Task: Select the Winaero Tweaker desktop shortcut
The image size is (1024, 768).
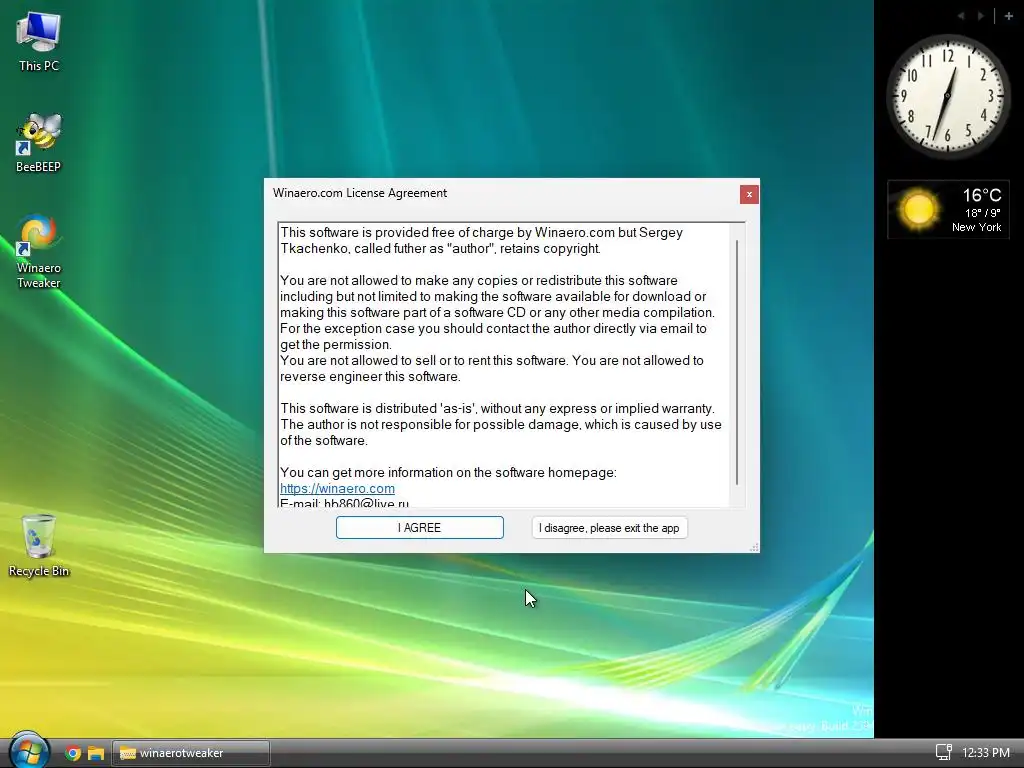Action: click(x=39, y=251)
